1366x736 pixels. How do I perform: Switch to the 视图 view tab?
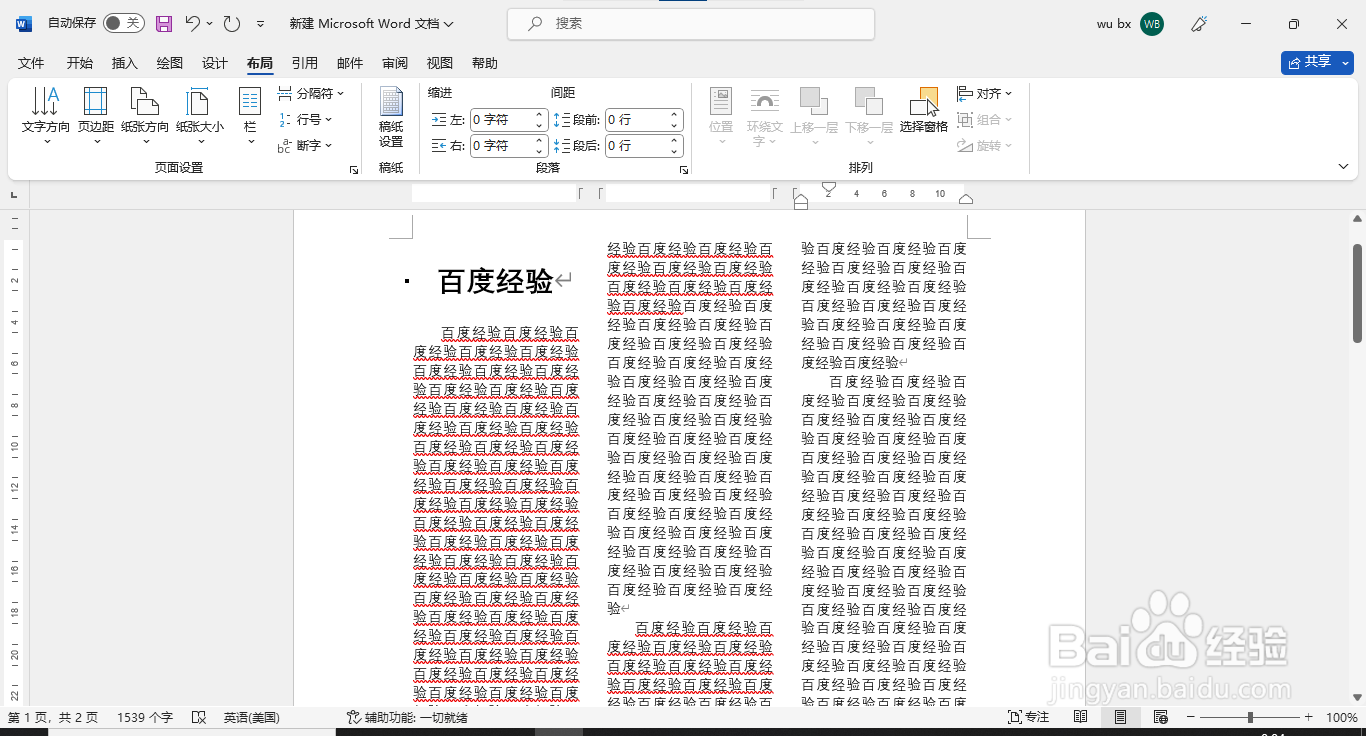pos(440,63)
